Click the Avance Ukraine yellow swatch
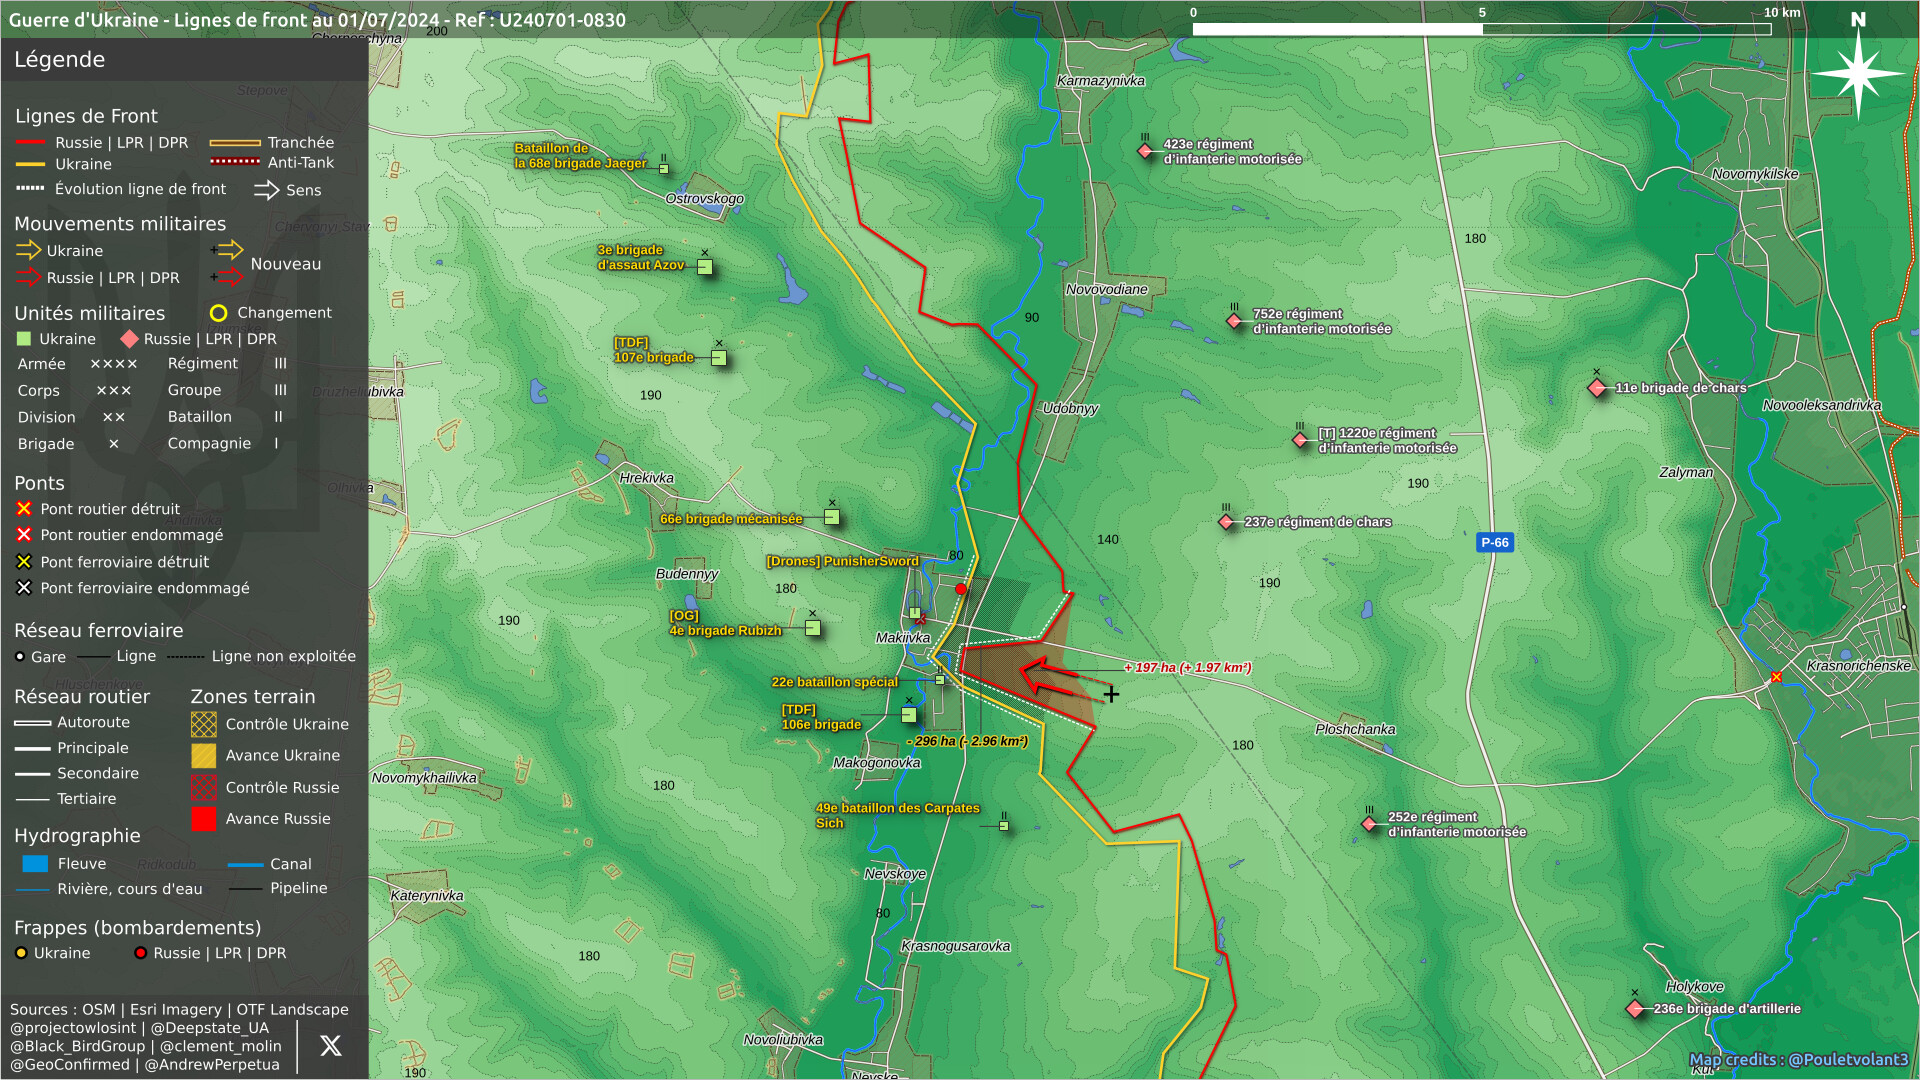Image resolution: width=1920 pixels, height=1080 pixels. pyautogui.click(x=203, y=756)
